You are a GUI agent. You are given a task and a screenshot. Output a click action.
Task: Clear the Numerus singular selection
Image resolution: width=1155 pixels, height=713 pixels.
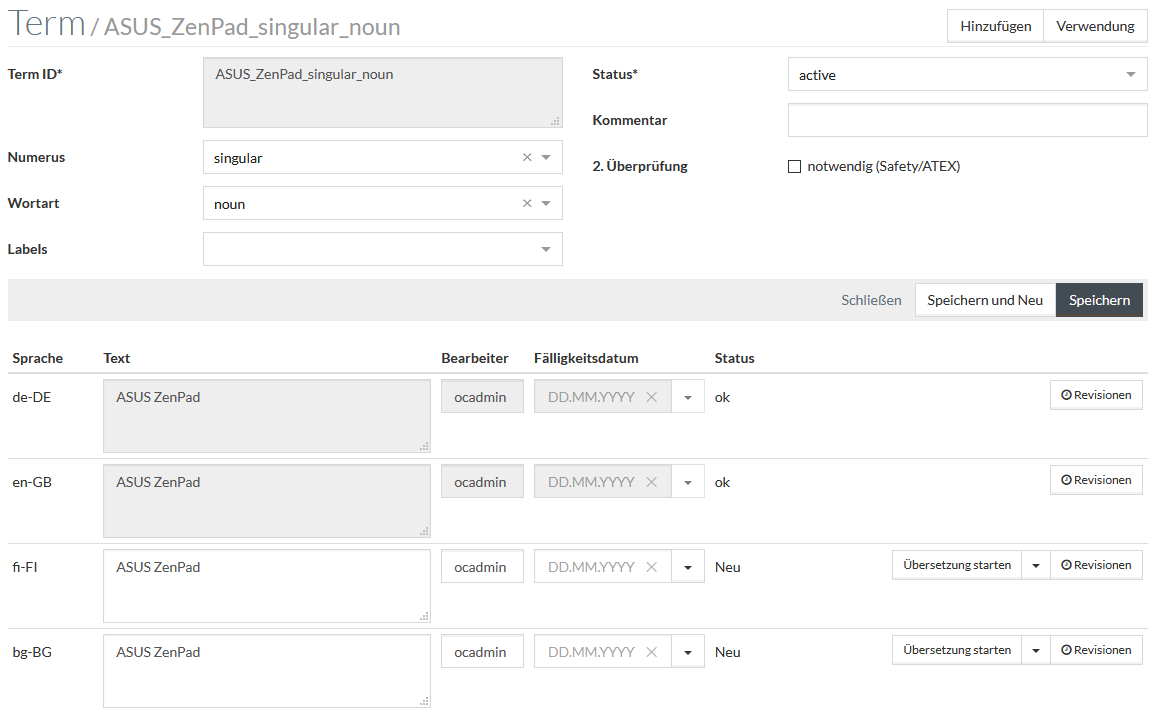pyautogui.click(x=527, y=158)
